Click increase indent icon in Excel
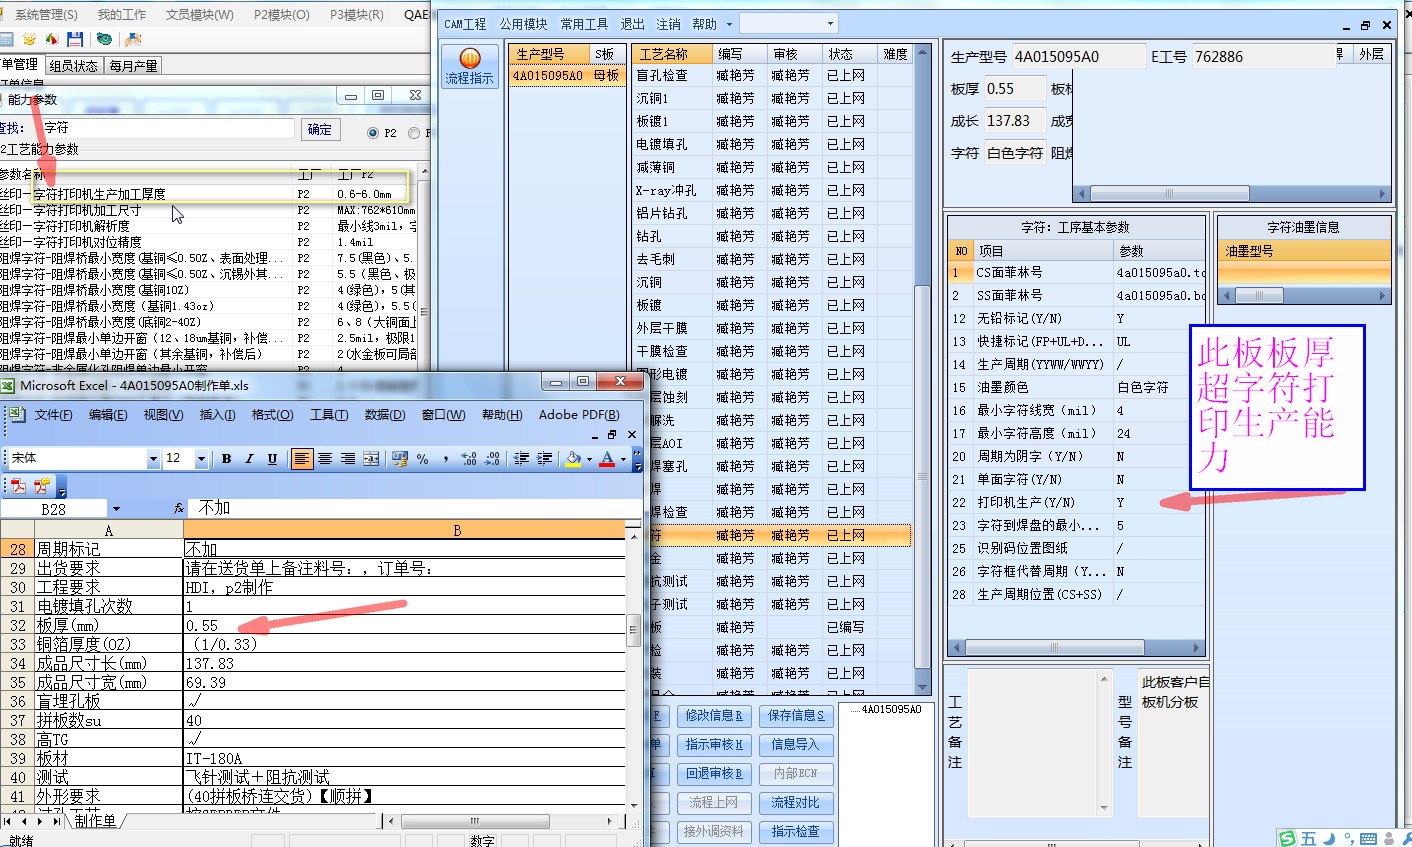The image size is (1412, 847). 545,459
